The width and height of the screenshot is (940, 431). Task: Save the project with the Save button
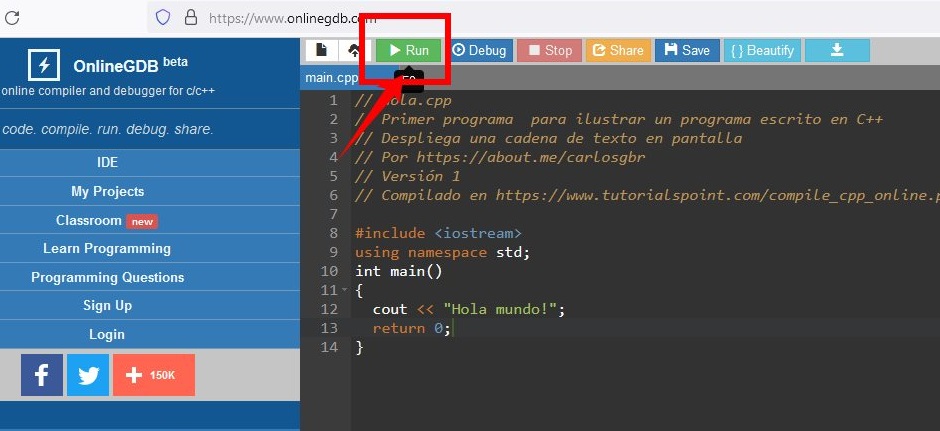(x=687, y=50)
